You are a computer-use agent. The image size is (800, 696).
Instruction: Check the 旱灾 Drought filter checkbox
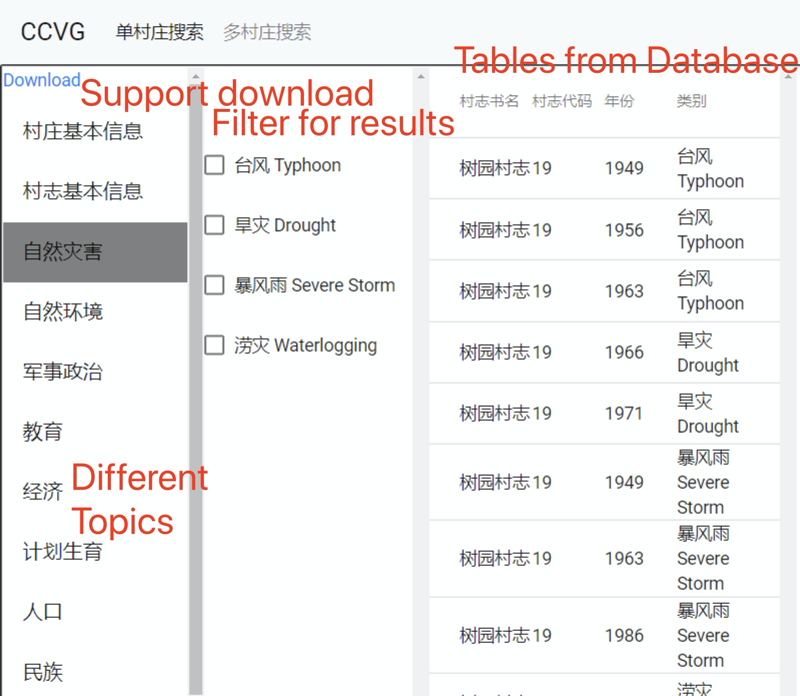[x=214, y=225]
